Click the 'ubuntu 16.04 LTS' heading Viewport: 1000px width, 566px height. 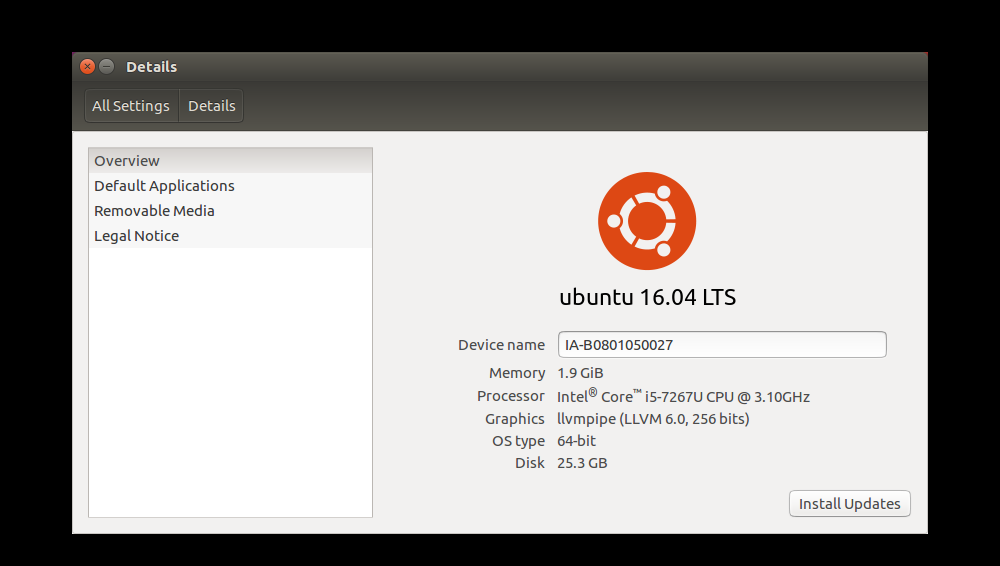click(x=647, y=297)
